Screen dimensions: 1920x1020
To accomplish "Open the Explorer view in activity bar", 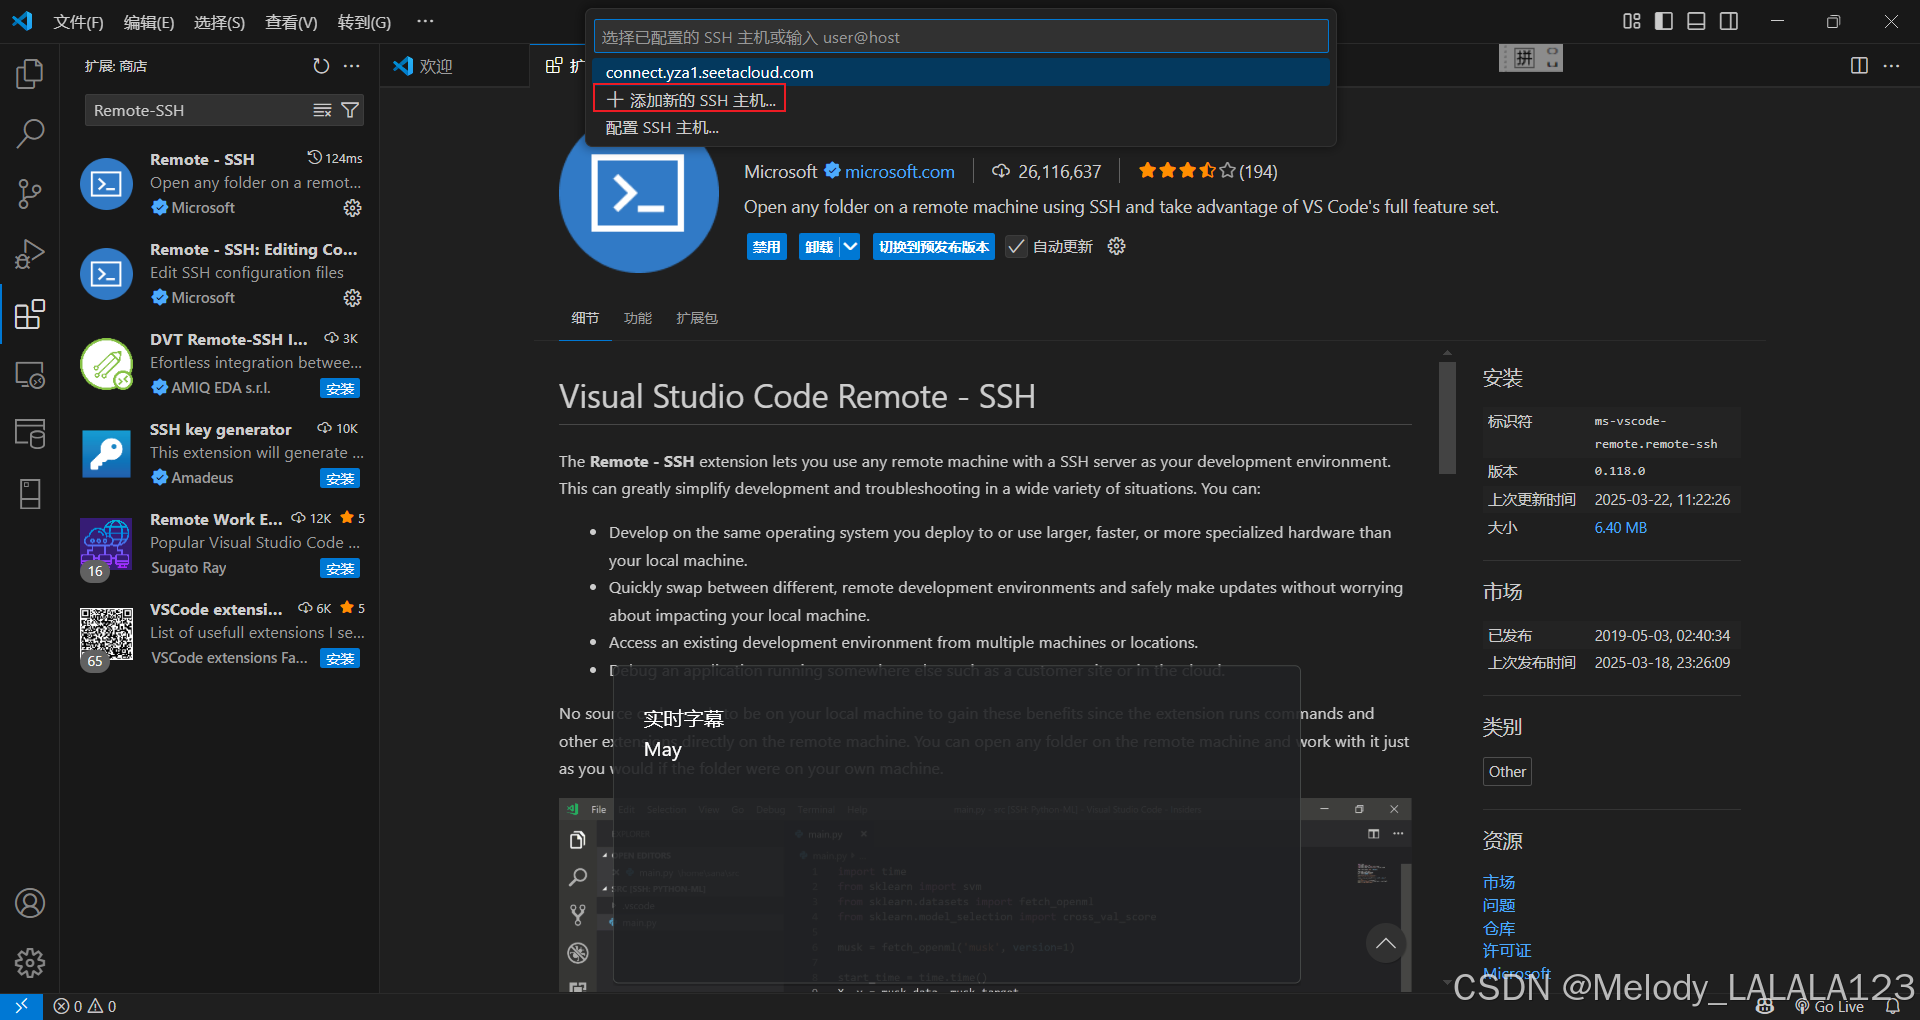I will click(30, 73).
